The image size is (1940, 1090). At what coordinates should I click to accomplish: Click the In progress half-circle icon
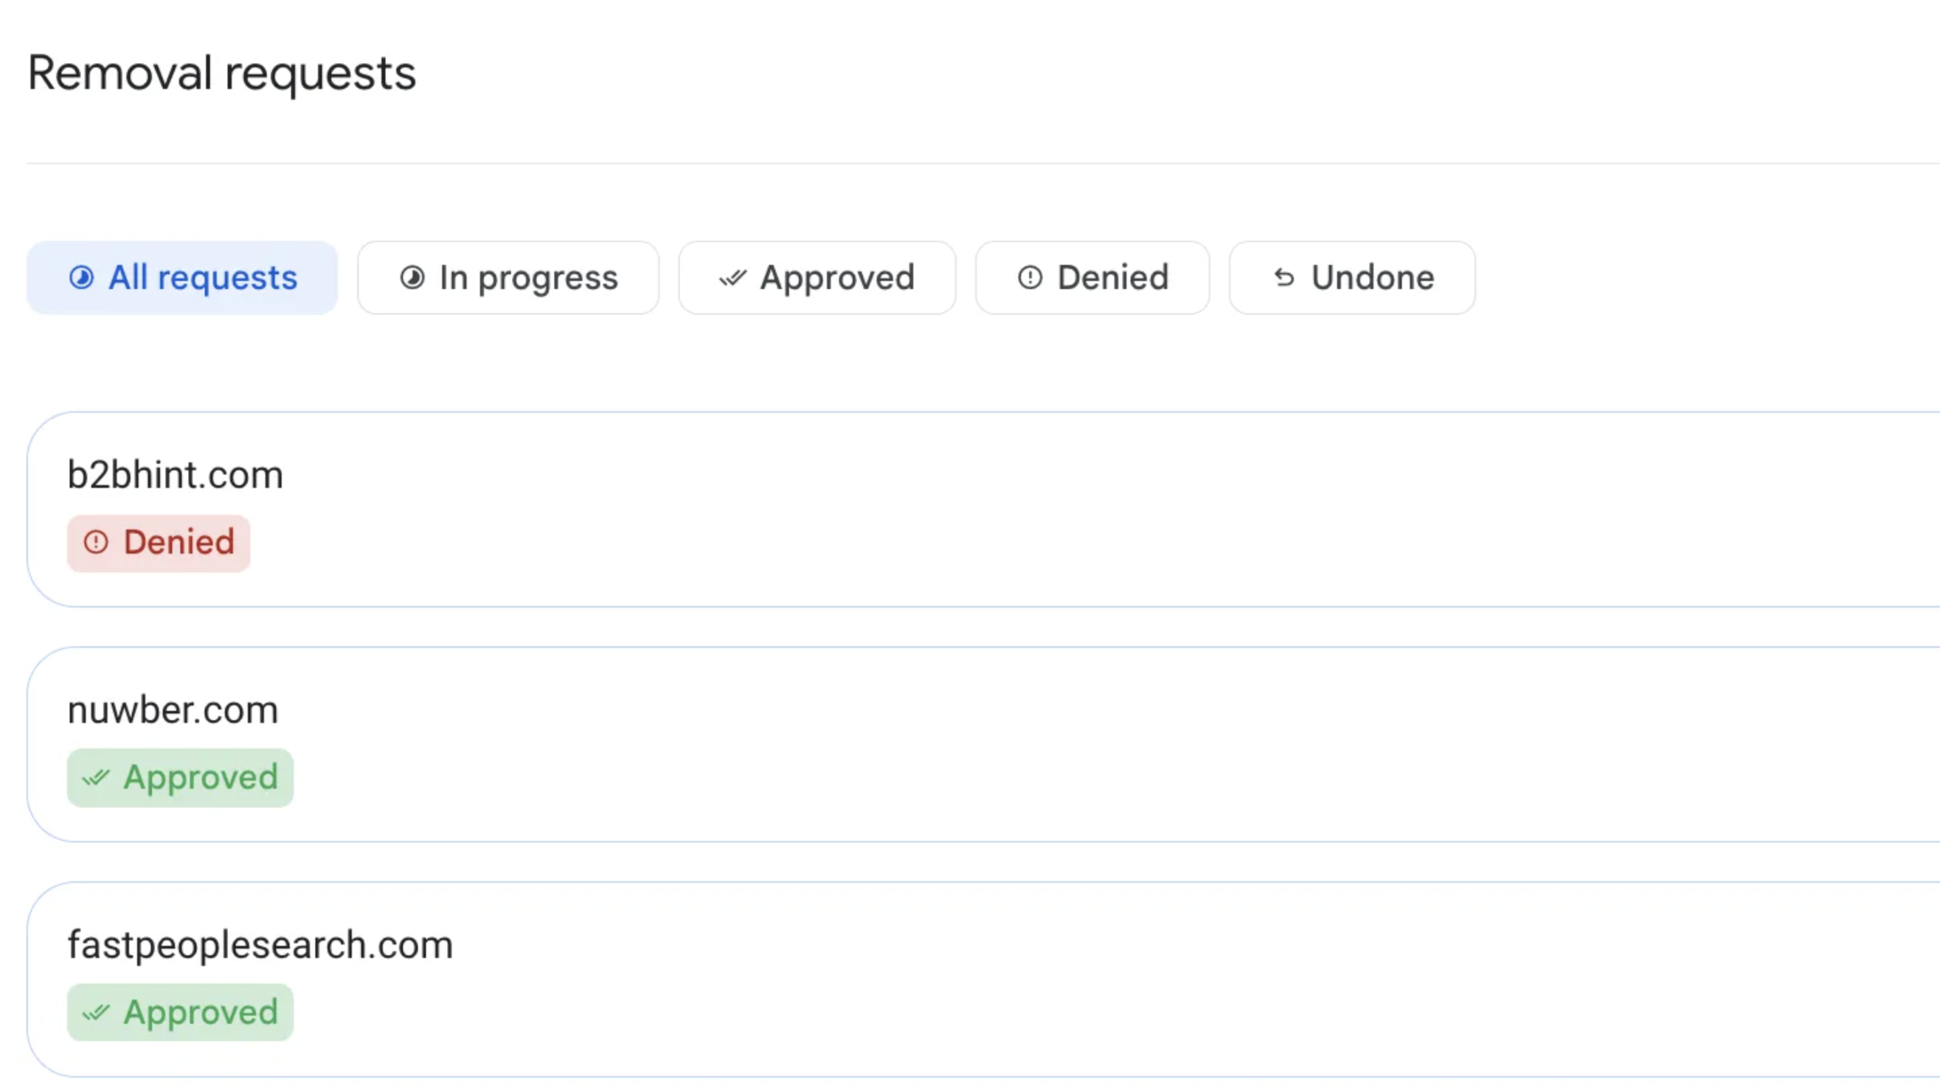point(412,277)
